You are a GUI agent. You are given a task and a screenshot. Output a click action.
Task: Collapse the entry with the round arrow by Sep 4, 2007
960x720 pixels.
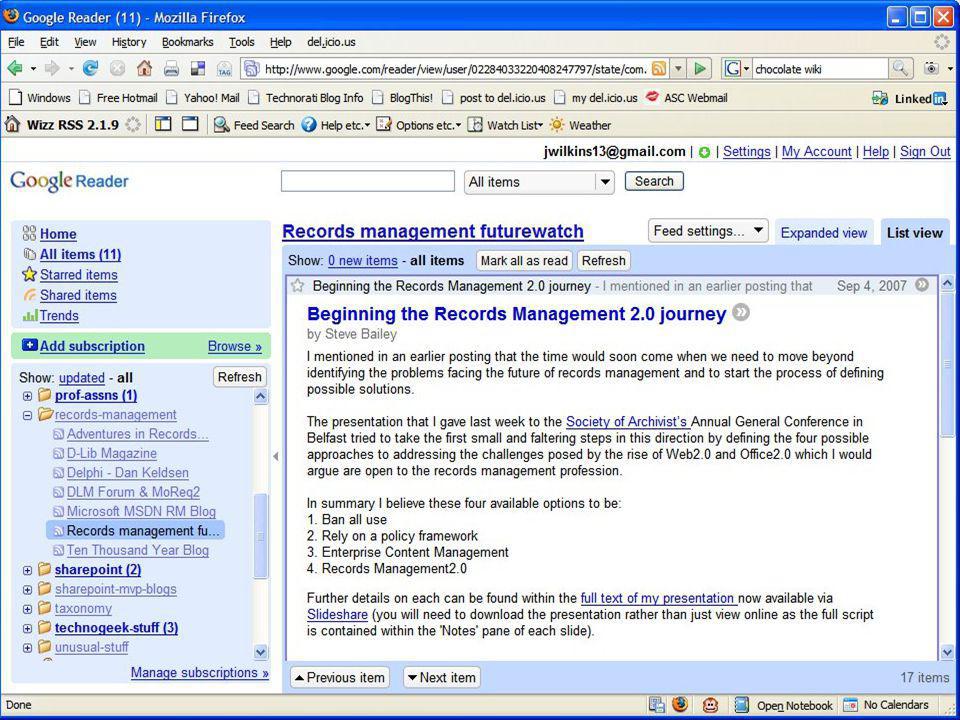point(921,285)
